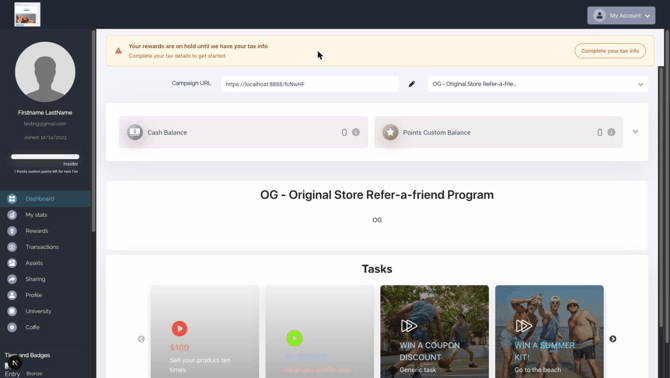Click the Transactions clock icon
The image size is (670, 378).
(x=12, y=247)
